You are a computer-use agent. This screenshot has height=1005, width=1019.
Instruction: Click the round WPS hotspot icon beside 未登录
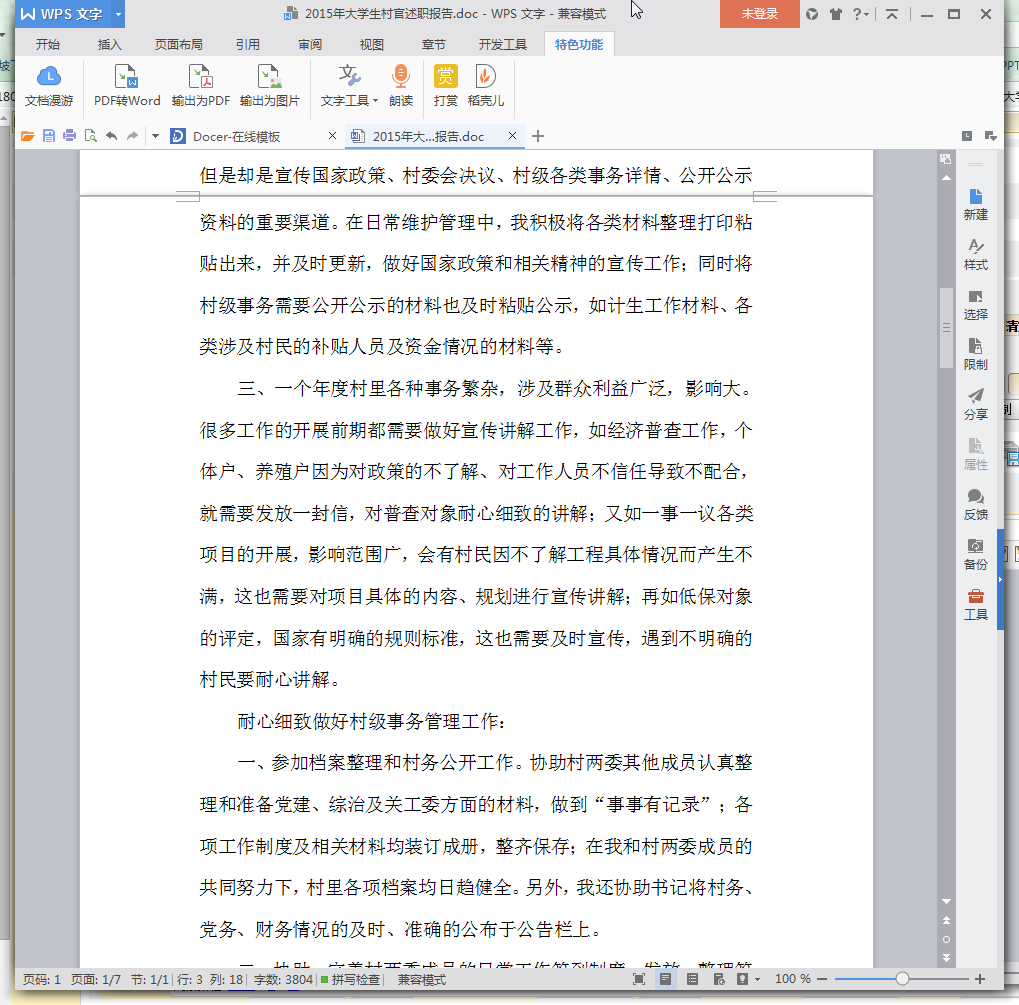click(x=812, y=14)
